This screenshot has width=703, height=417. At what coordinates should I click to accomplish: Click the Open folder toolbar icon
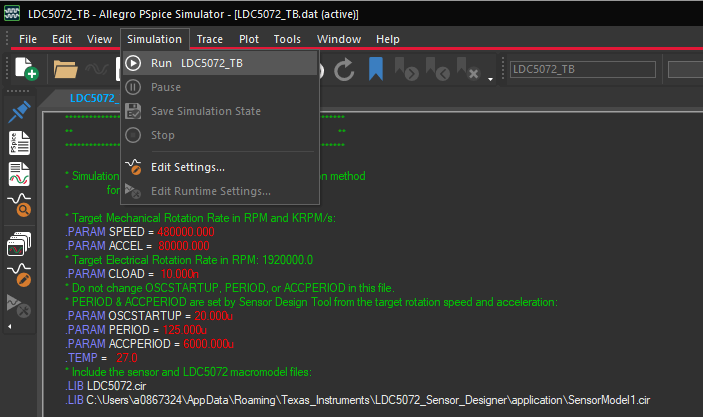tap(66, 69)
